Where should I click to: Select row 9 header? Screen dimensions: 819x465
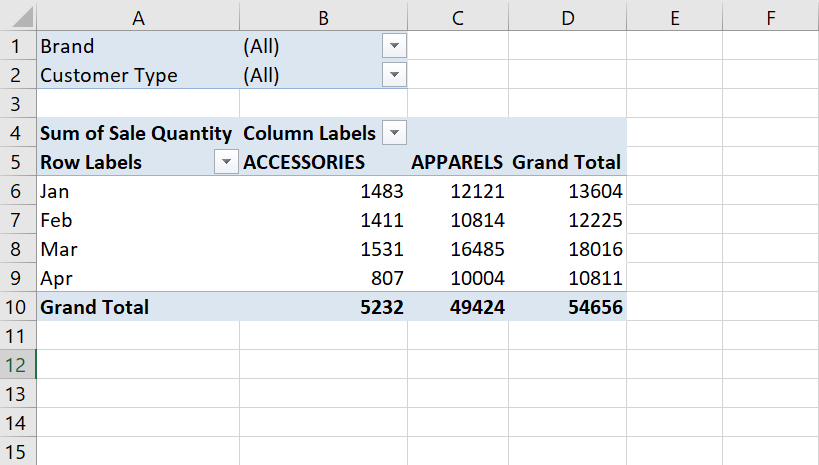[16, 278]
